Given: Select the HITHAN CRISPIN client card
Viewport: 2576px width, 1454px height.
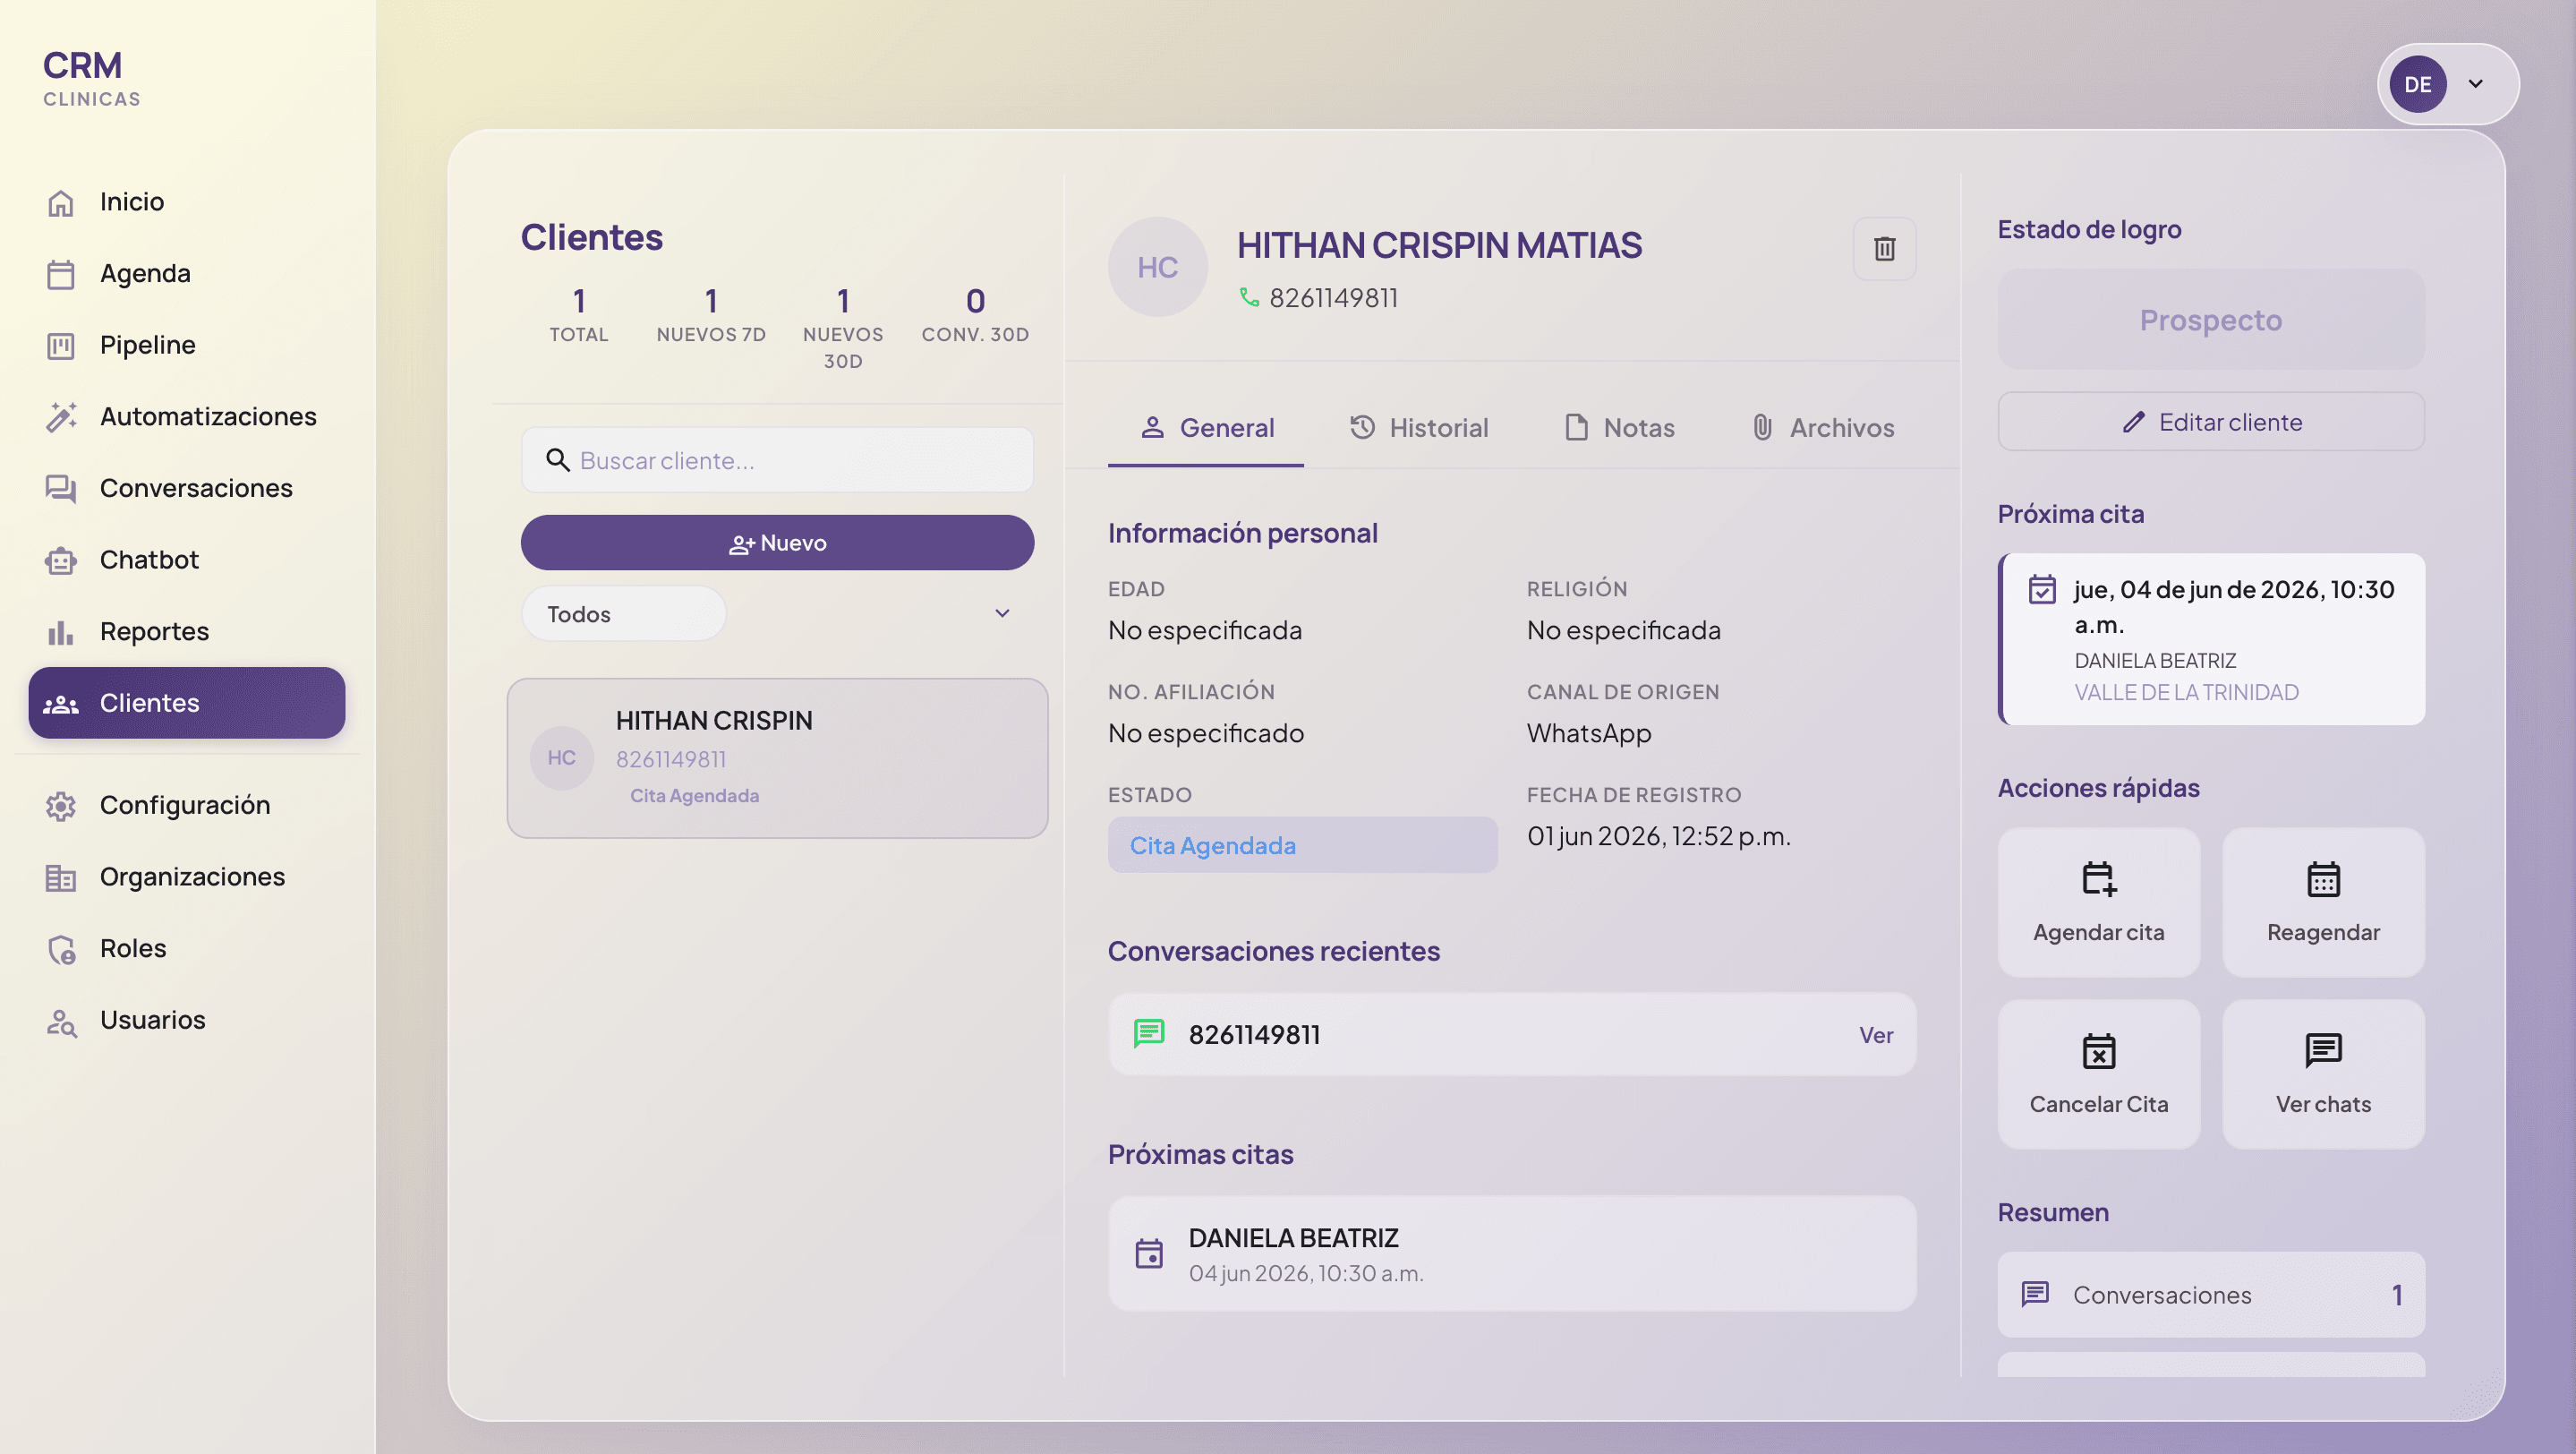Looking at the screenshot, I should coord(777,758).
